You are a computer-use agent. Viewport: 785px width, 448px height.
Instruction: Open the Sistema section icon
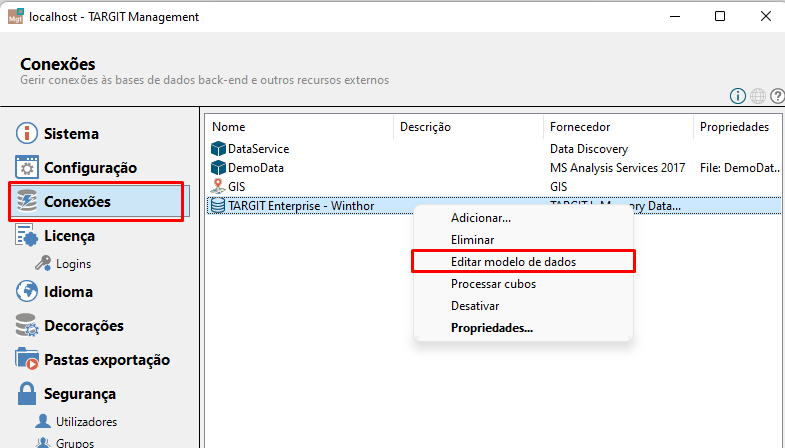point(27,134)
